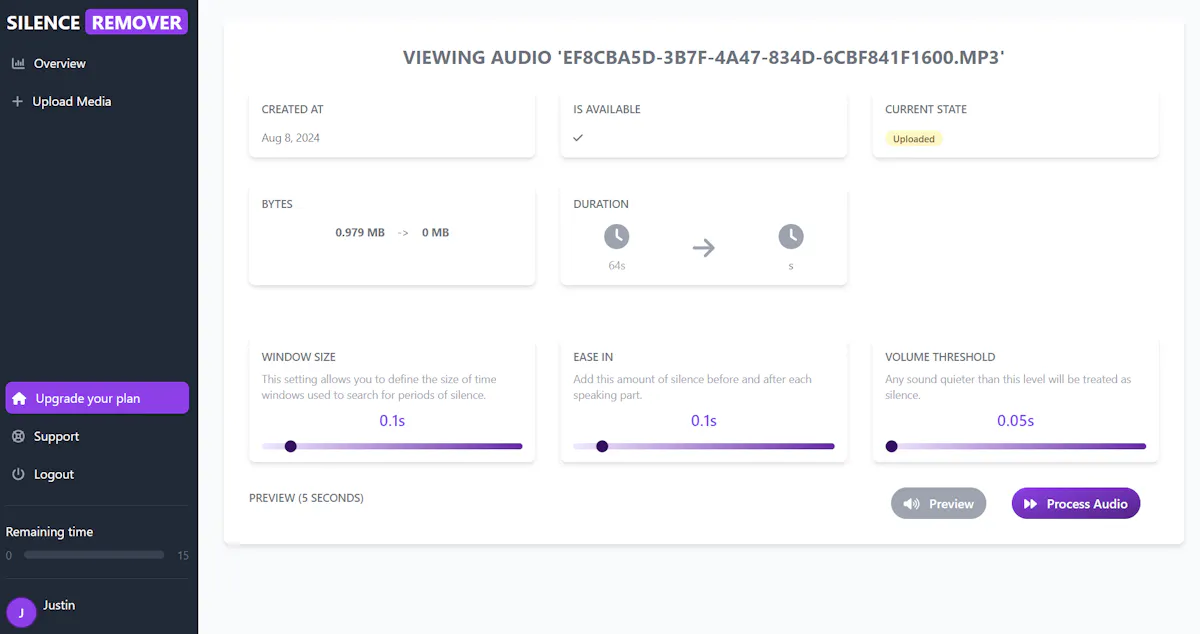The width and height of the screenshot is (1200, 634).
Task: Click the Upgrade your plan button
Action: pyautogui.click(x=97, y=398)
